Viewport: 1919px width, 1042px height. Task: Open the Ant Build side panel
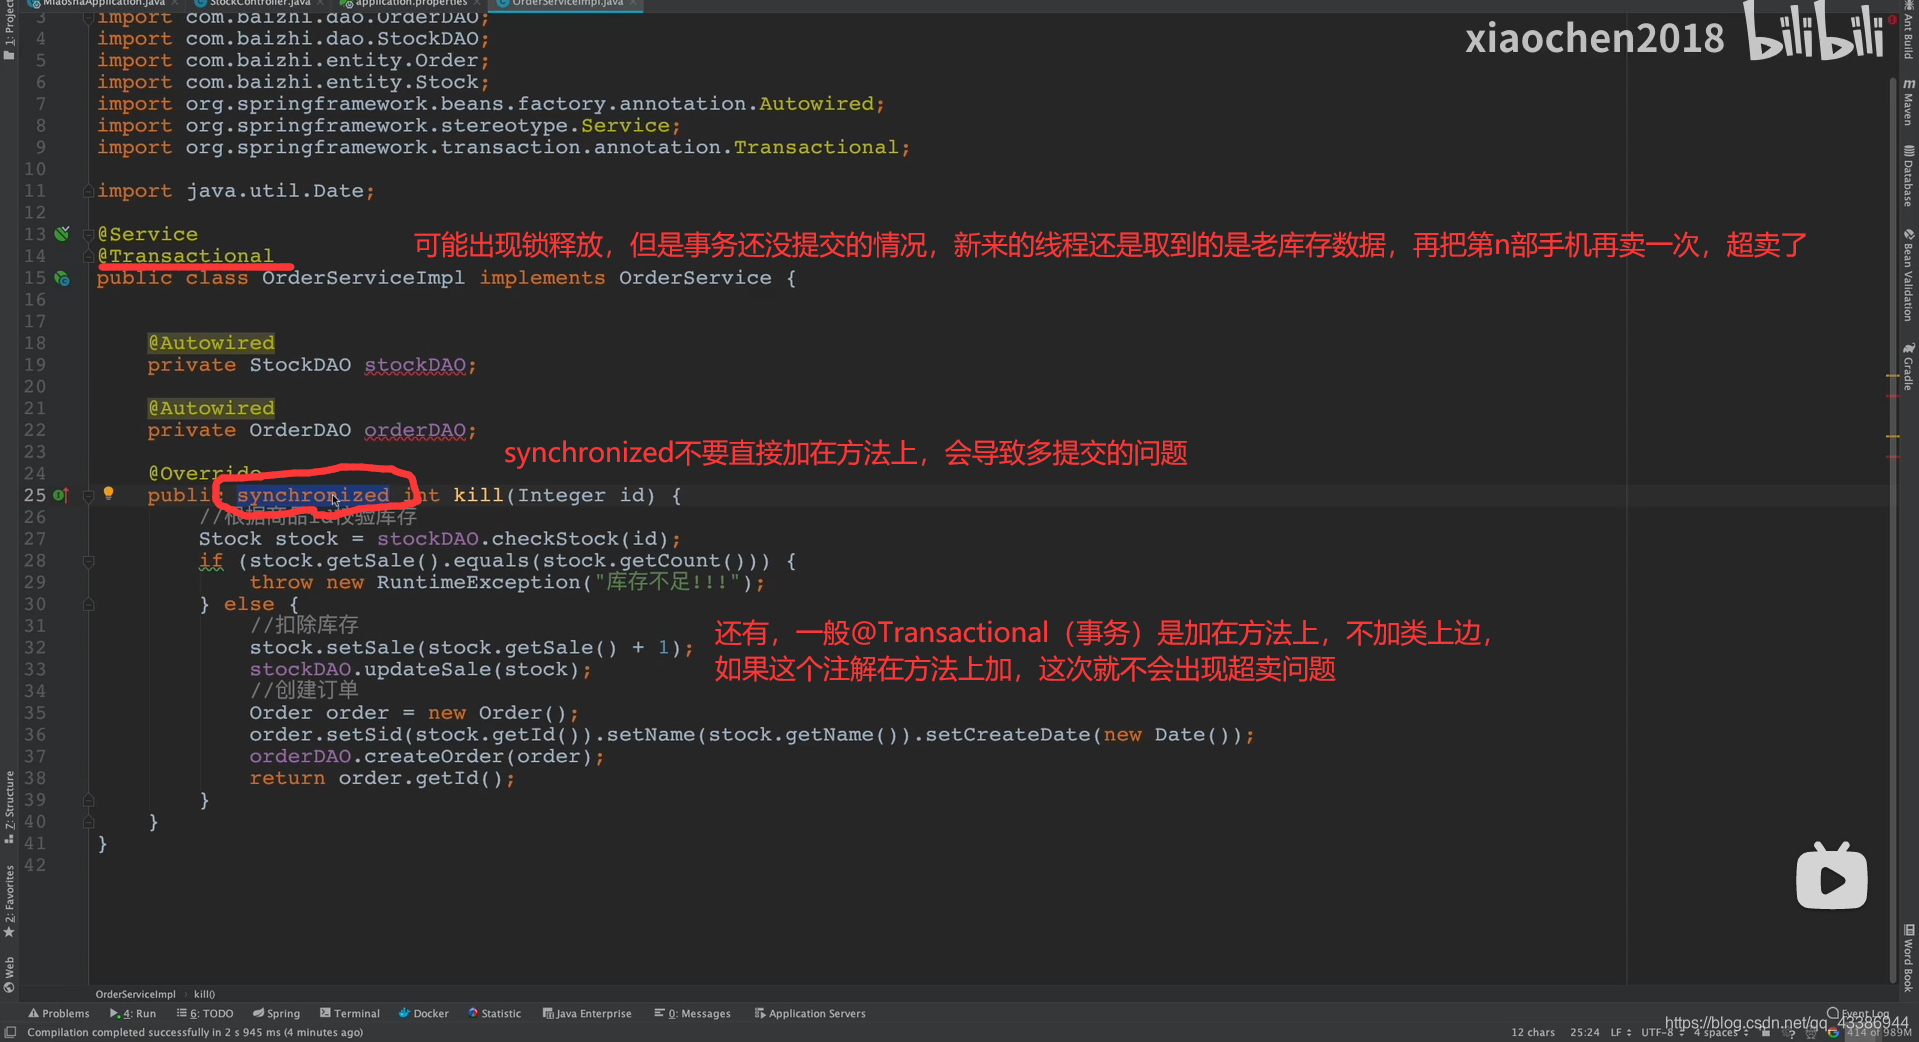(1908, 32)
